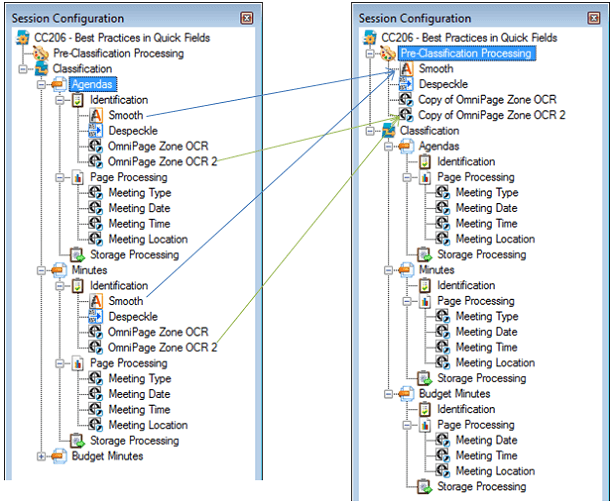Click the Smooth icon under left Agendas Identification
615x503 pixels.
96,115
